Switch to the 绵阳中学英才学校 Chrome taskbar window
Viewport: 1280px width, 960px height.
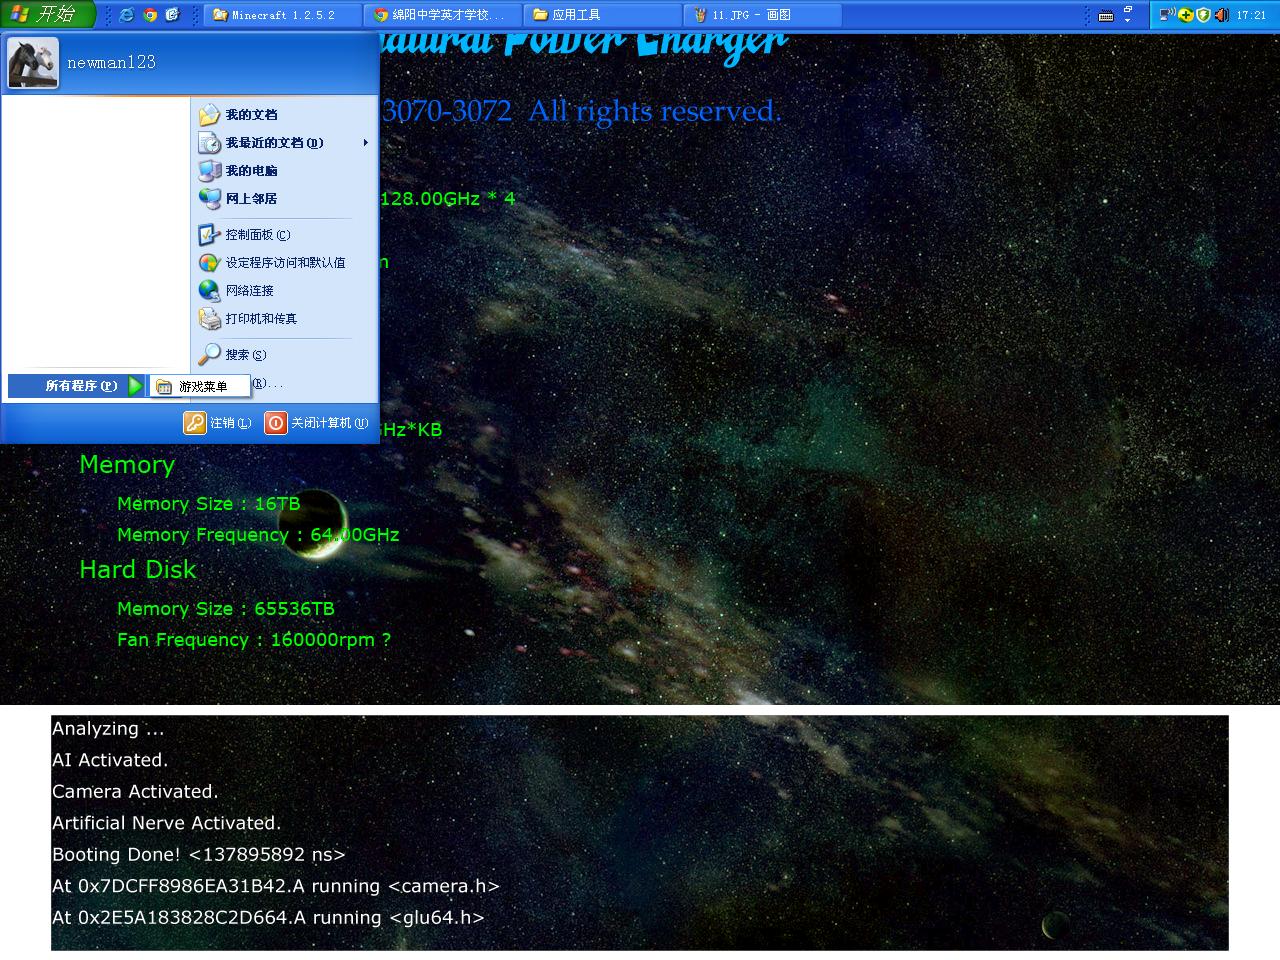(x=443, y=15)
